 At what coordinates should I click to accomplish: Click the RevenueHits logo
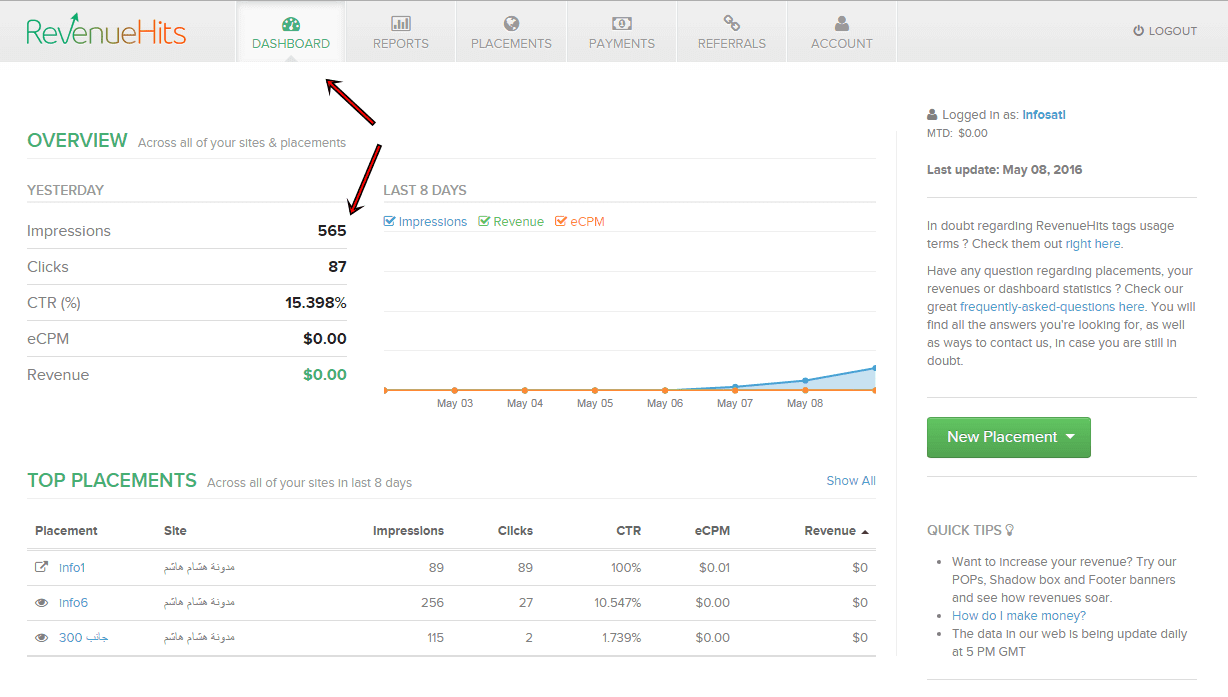pyautogui.click(x=106, y=31)
